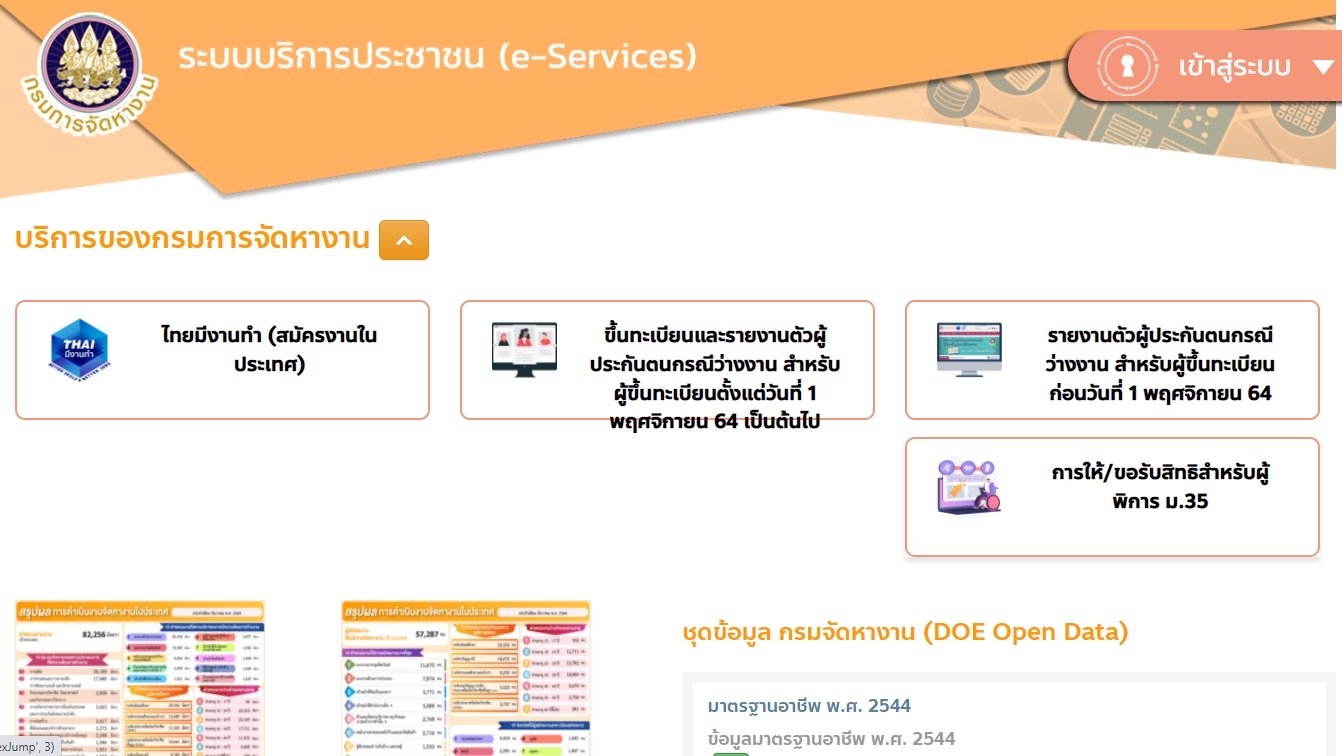Click the DOE Open Data heading
The height and width of the screenshot is (756, 1342).
click(904, 632)
